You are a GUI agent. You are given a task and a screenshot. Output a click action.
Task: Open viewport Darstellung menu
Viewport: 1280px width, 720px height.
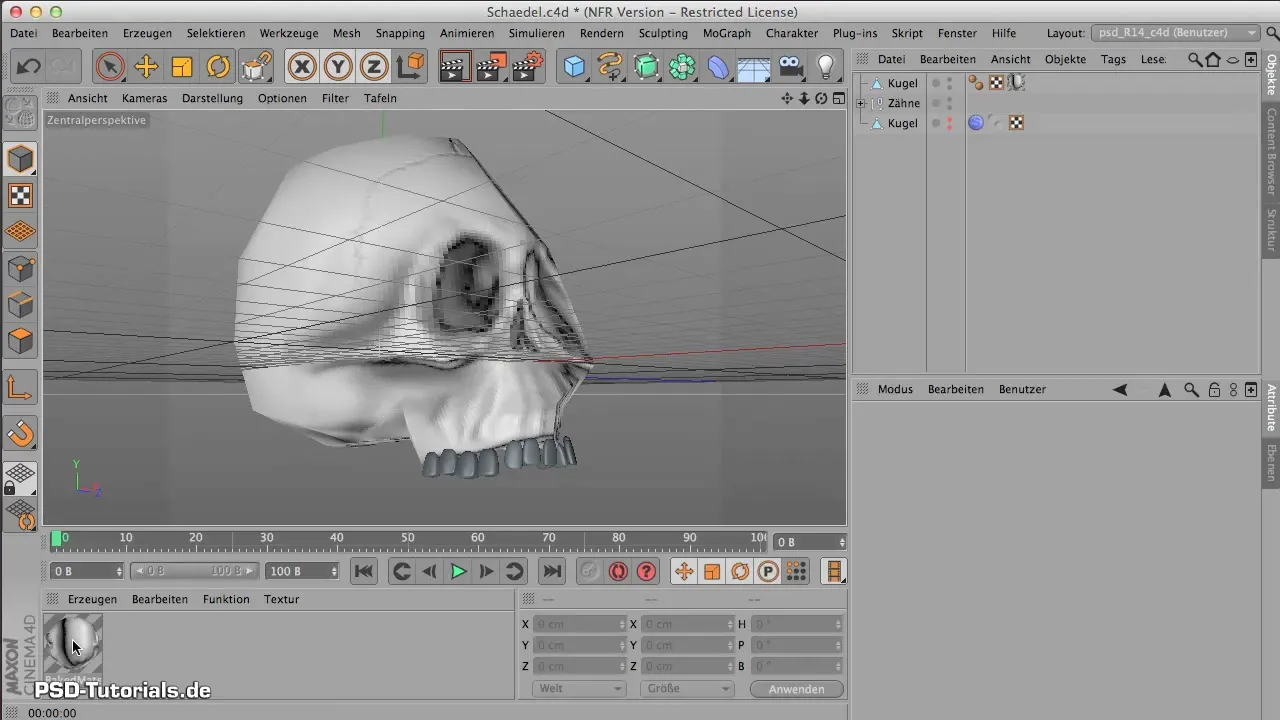click(x=212, y=98)
